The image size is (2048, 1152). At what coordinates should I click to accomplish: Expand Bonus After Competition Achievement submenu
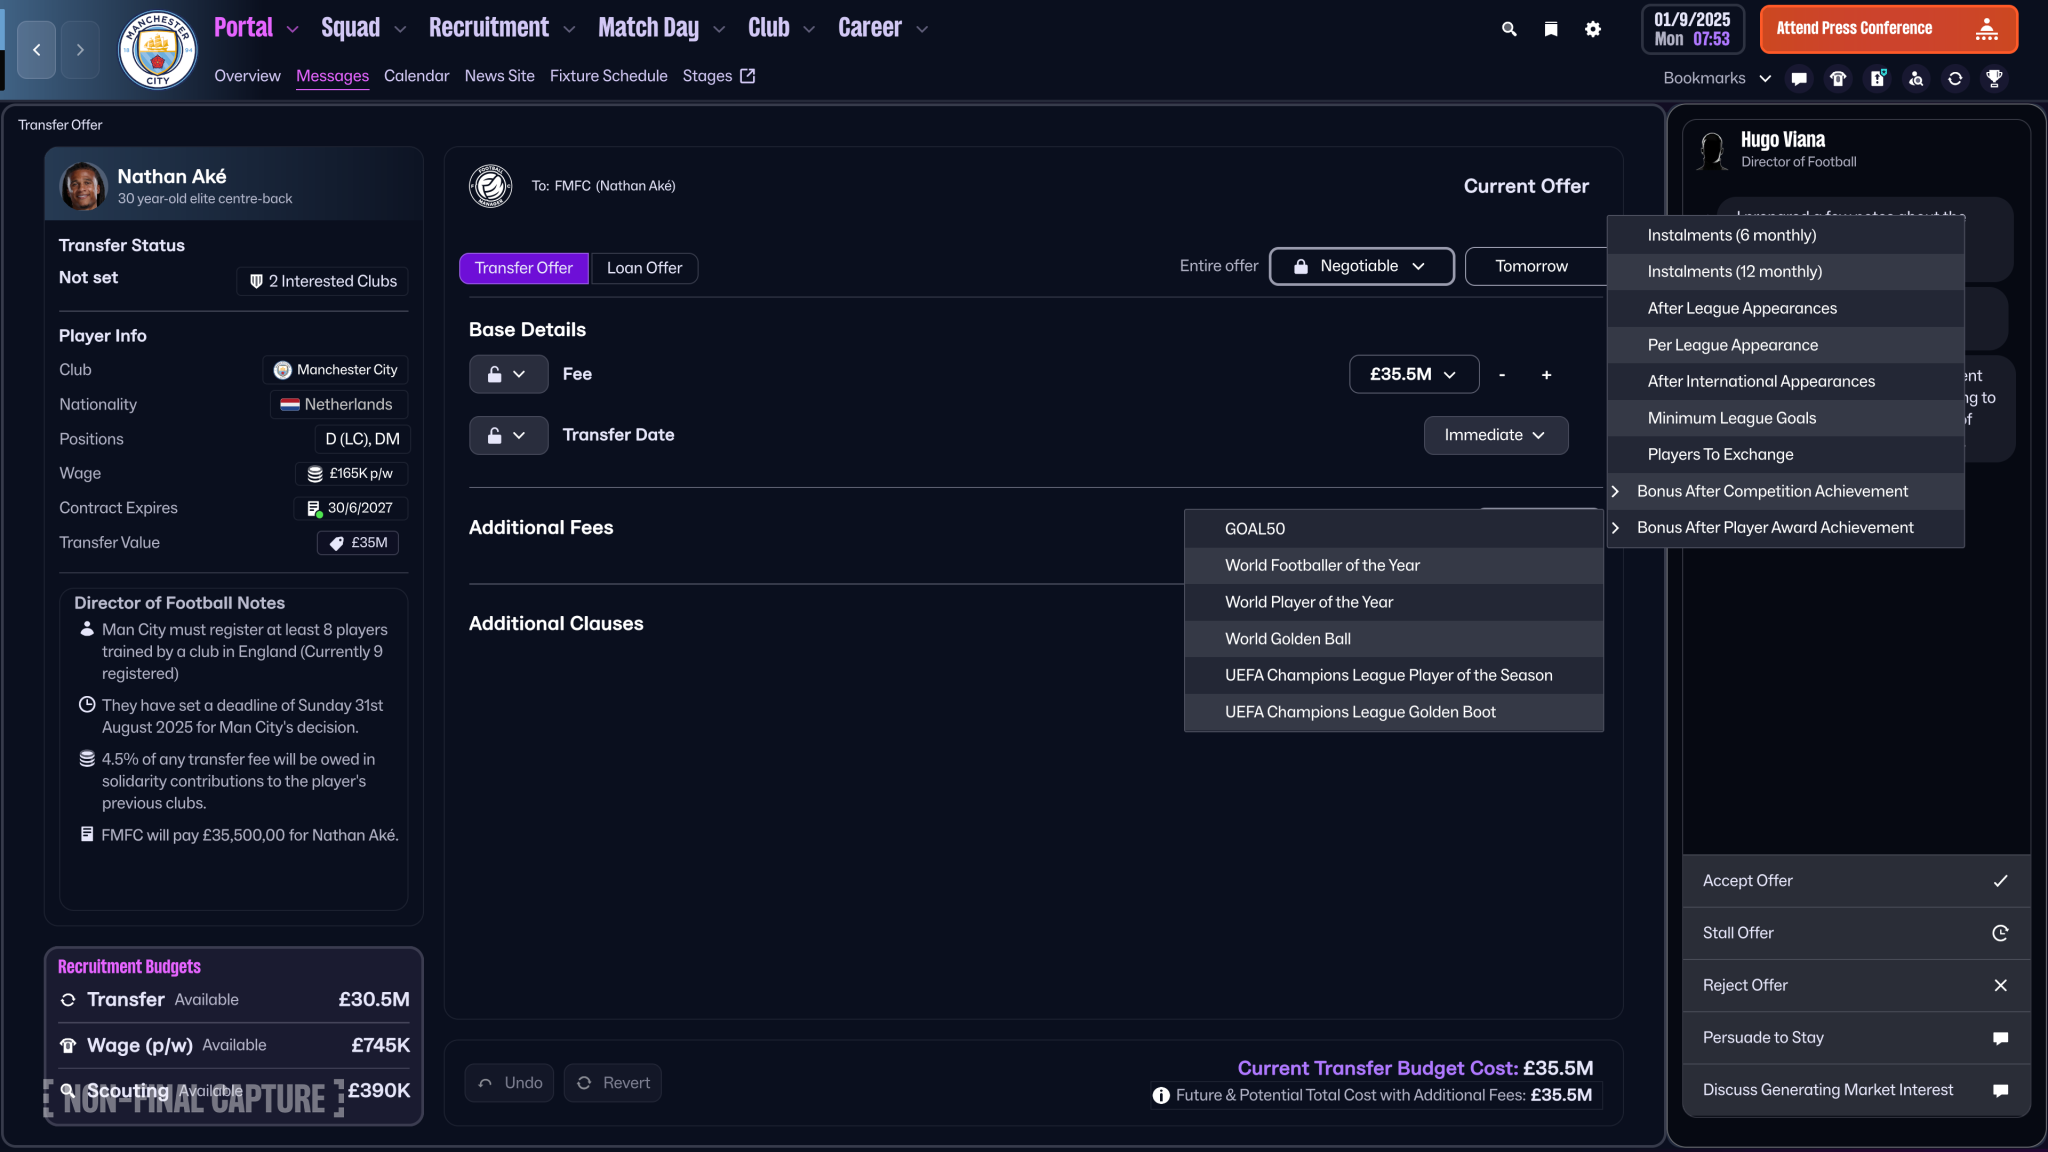coord(1772,491)
